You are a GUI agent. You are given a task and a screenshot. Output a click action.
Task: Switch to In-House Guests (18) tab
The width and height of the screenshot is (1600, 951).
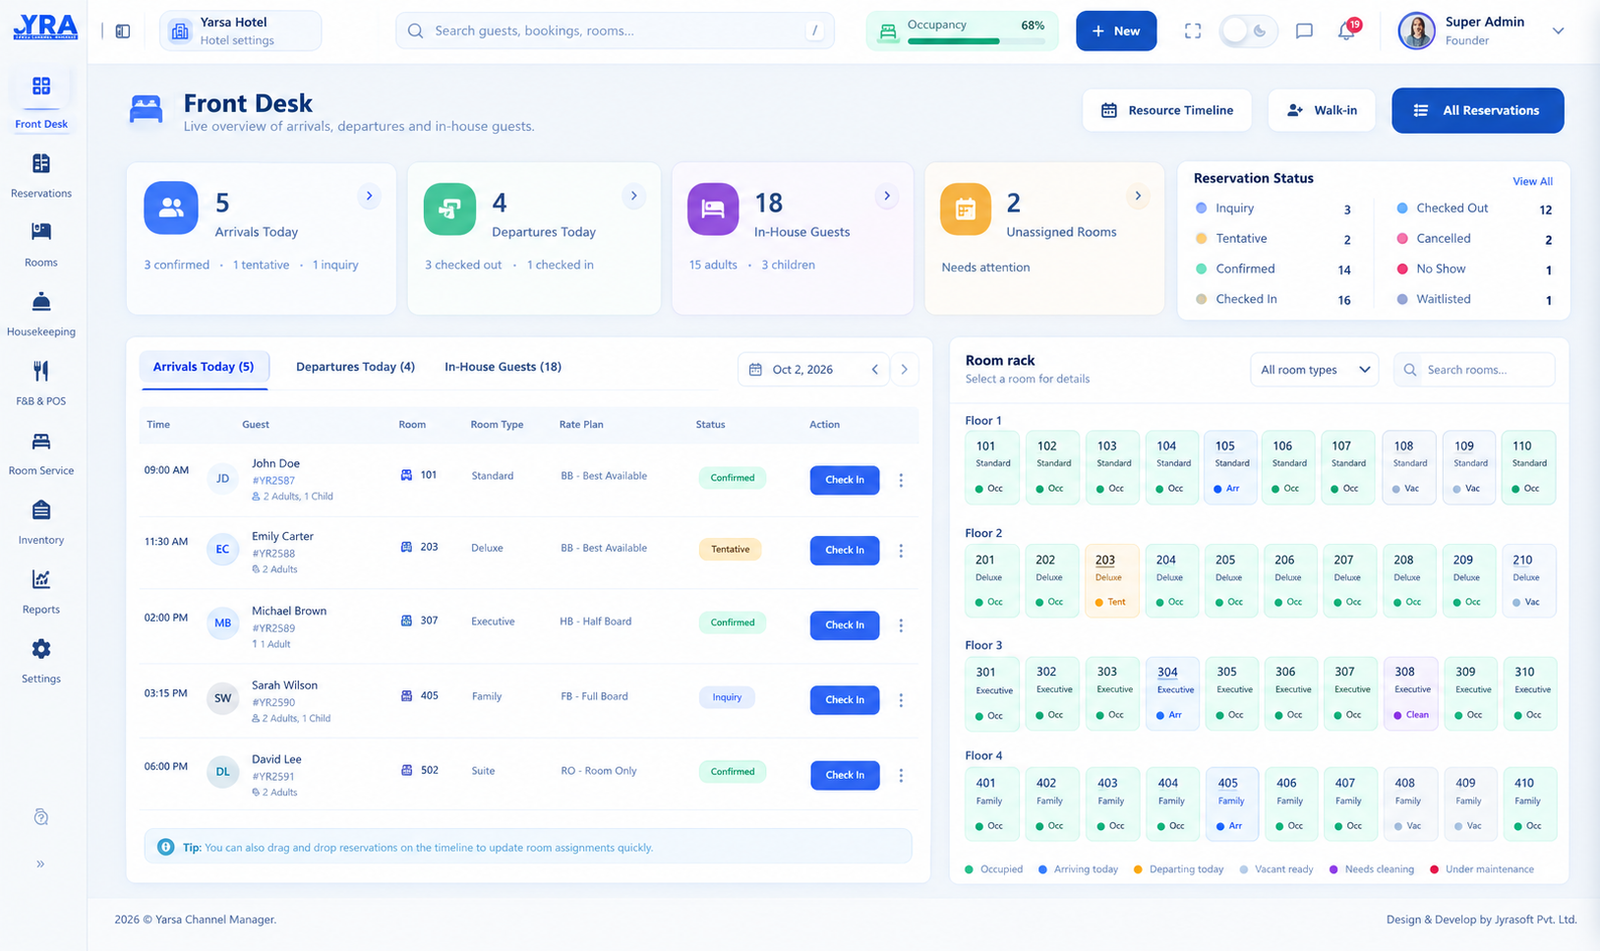tap(503, 367)
